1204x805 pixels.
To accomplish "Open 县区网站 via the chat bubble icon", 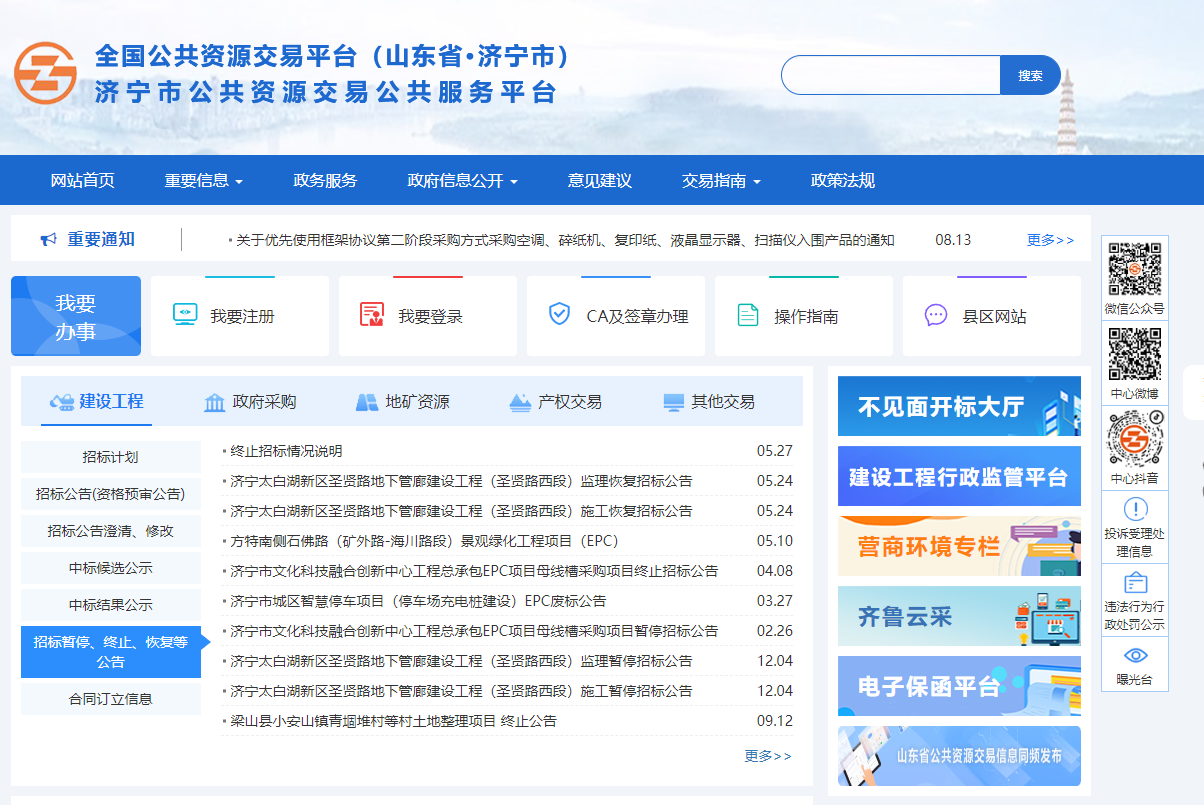I will point(934,314).
